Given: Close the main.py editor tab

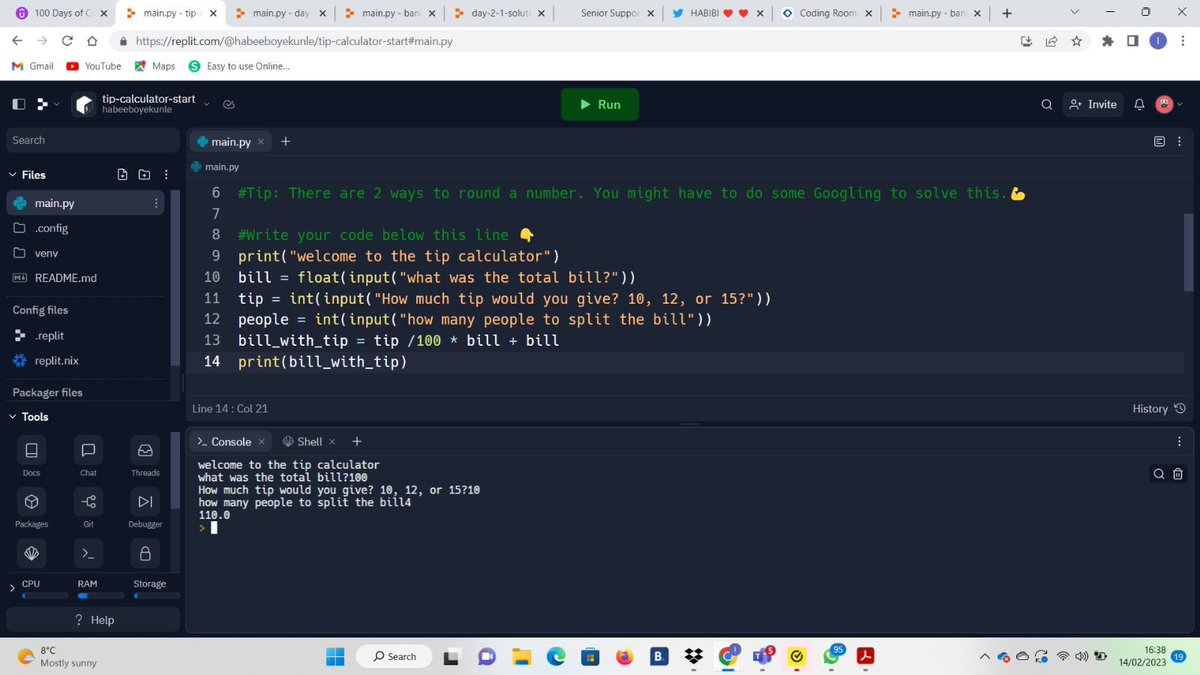Looking at the screenshot, I should [261, 142].
